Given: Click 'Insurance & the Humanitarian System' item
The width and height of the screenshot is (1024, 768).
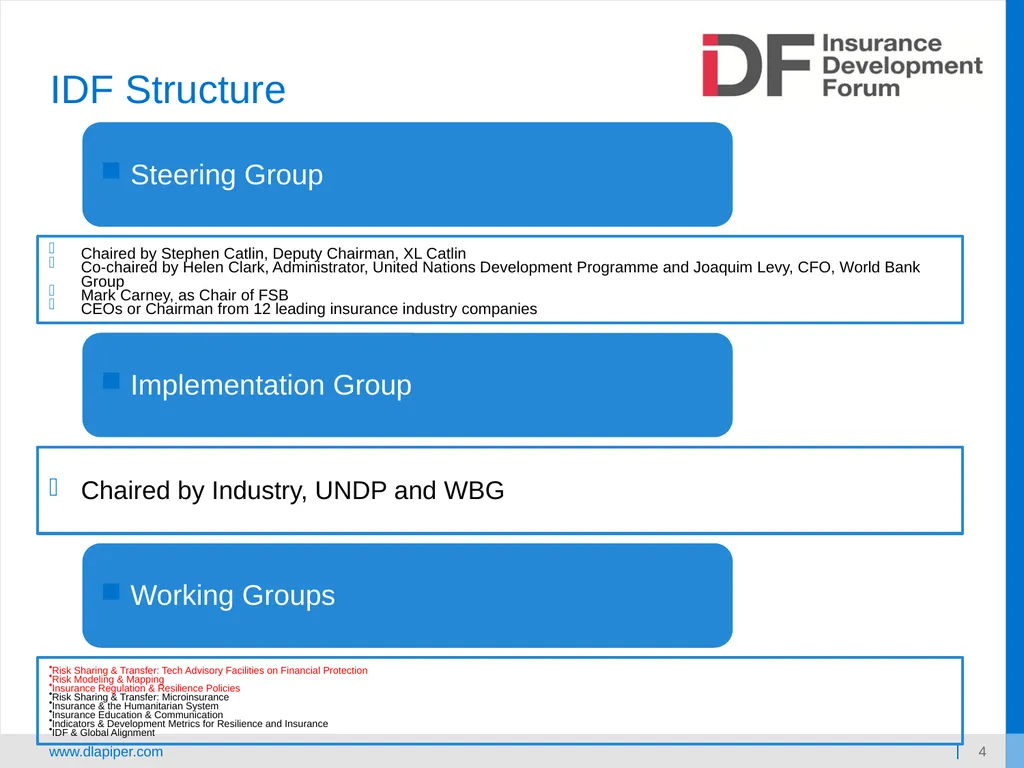Looking at the screenshot, I should (x=135, y=706).
